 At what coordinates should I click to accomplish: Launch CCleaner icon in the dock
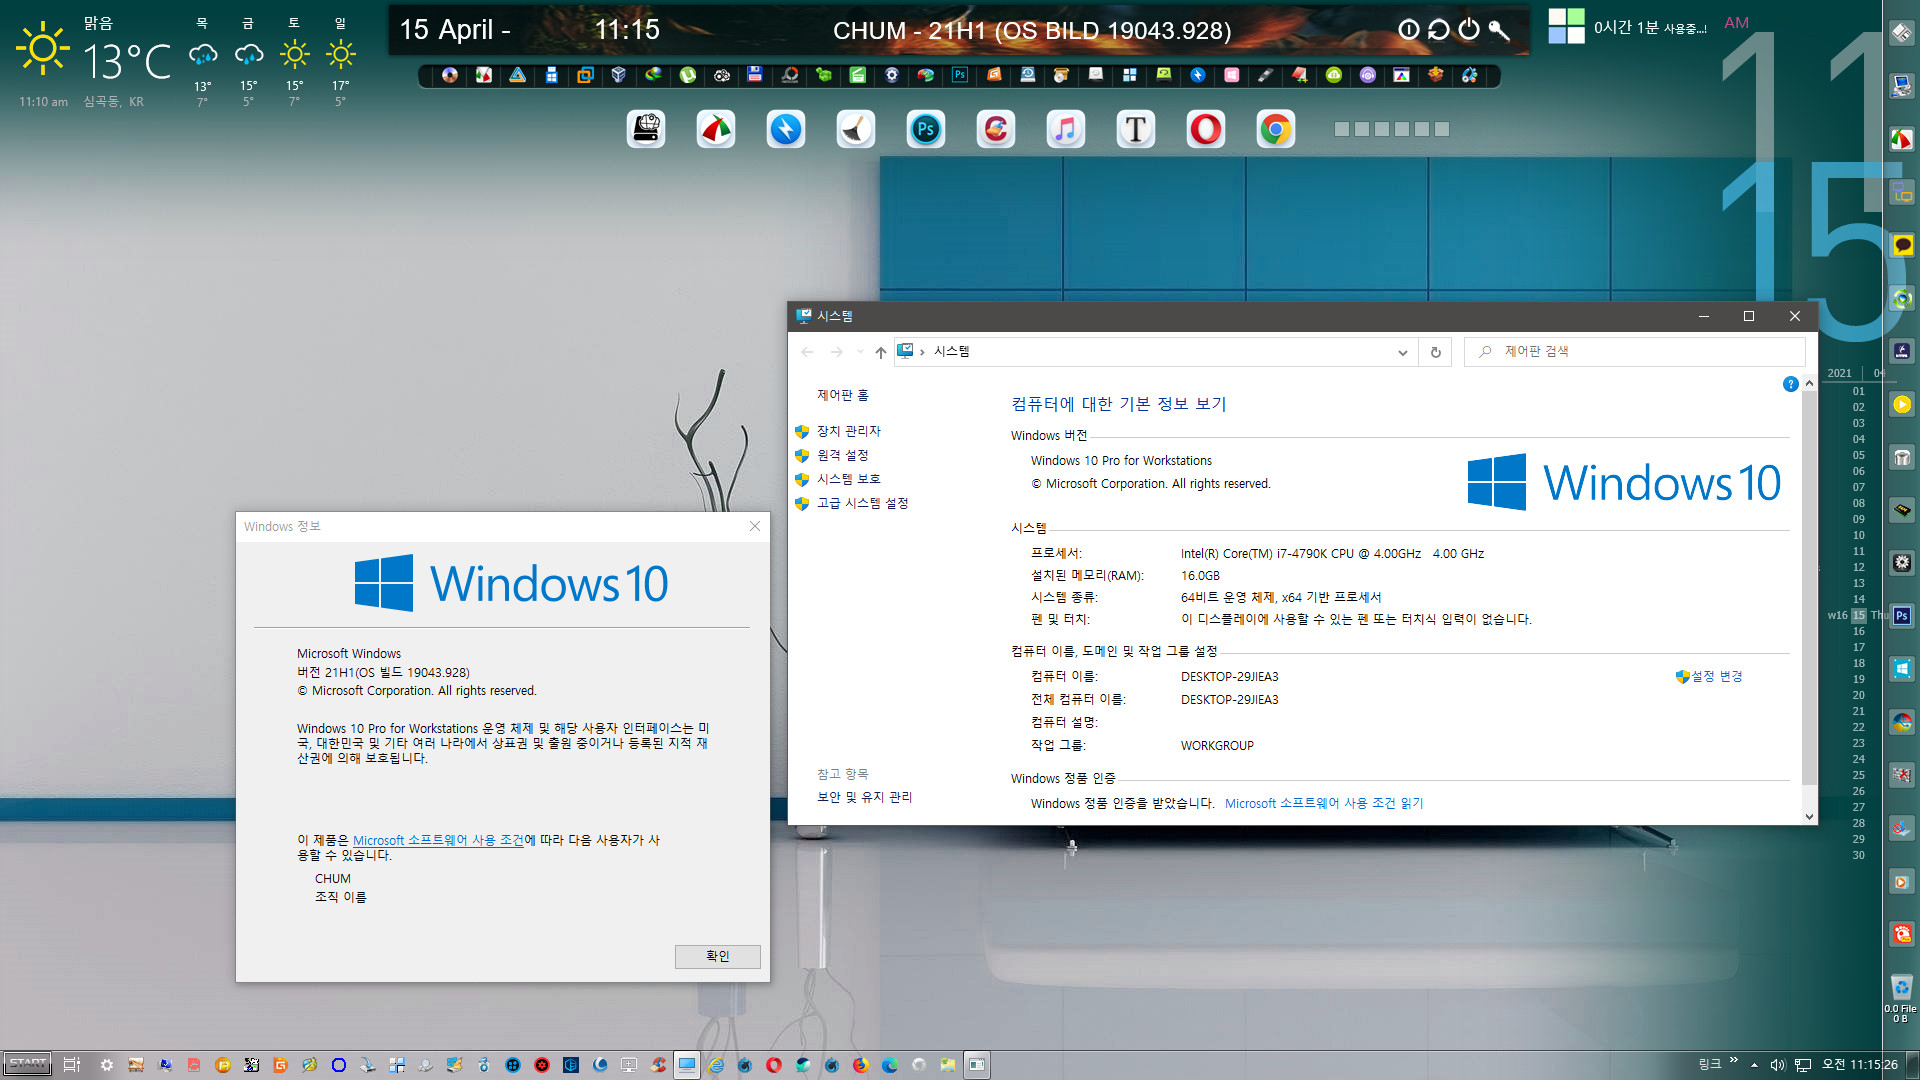coord(996,130)
